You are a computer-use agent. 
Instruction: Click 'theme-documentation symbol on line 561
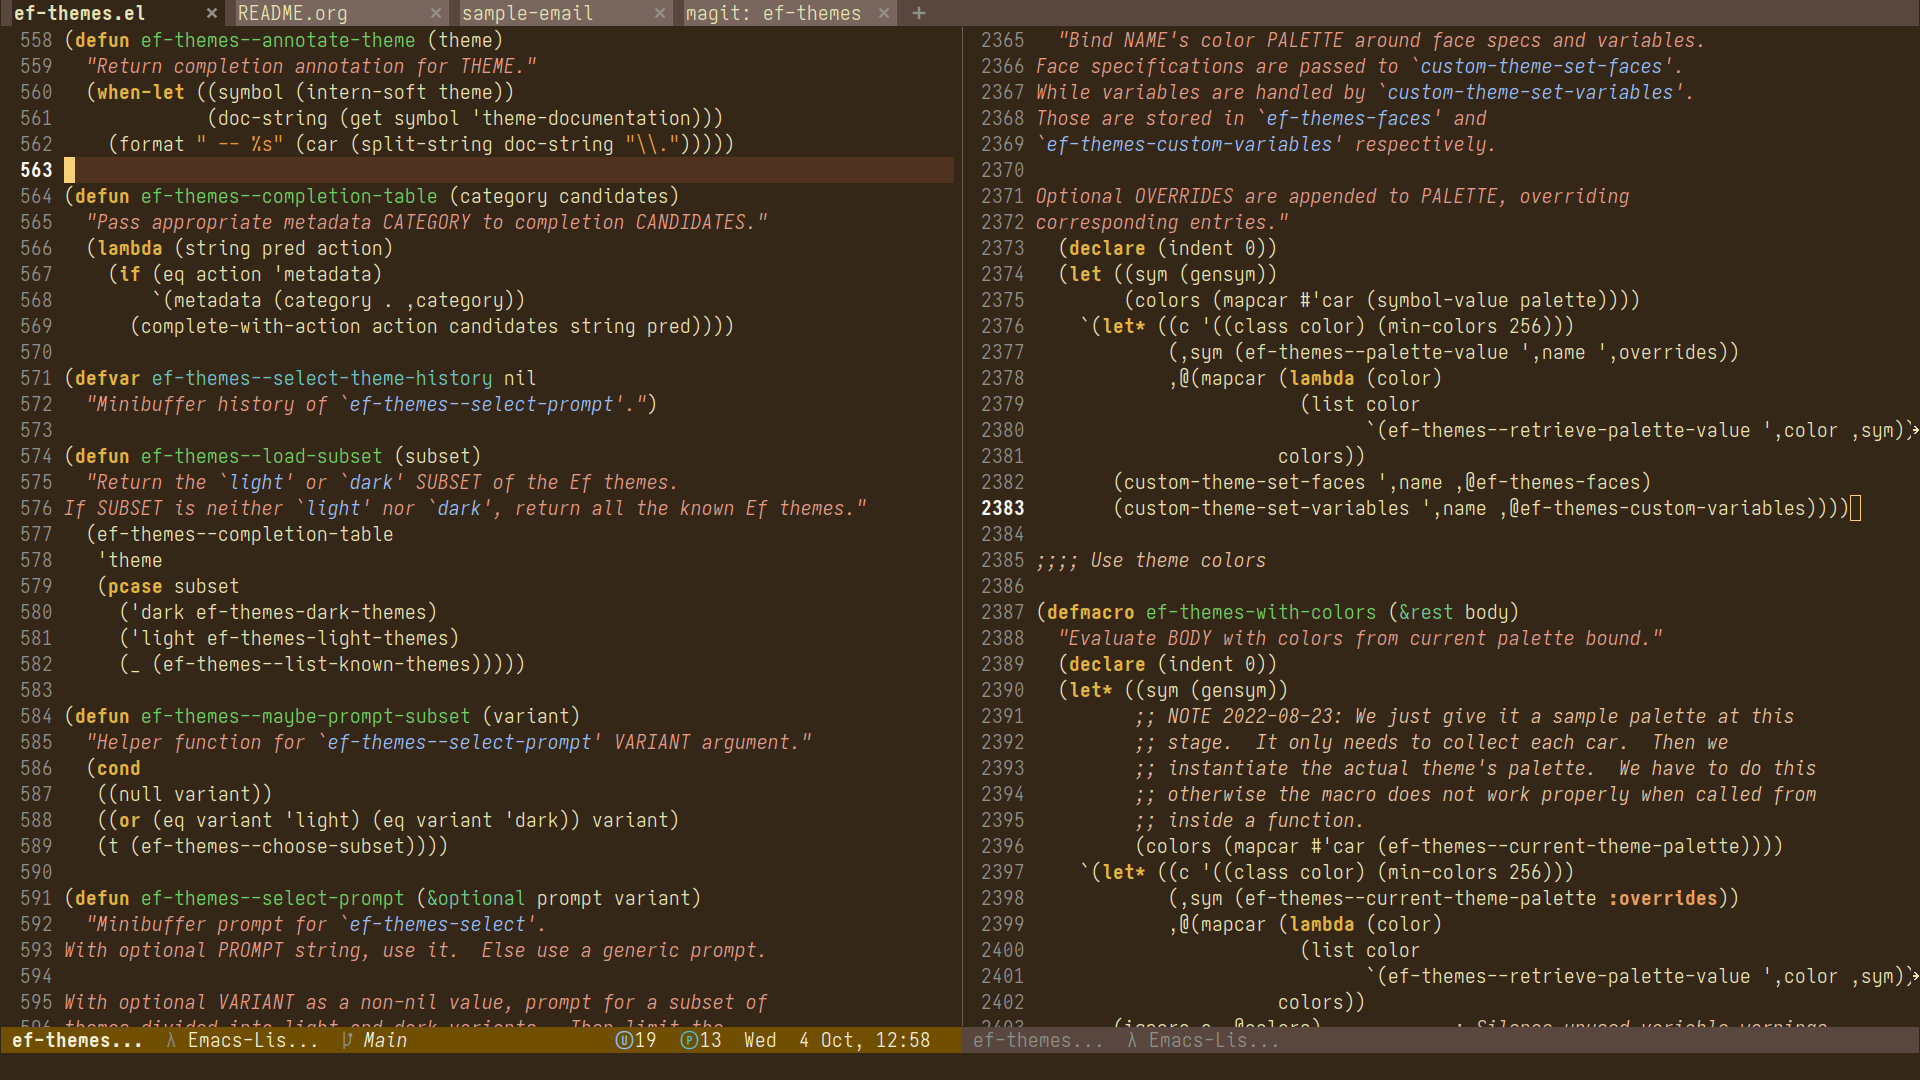[580, 118]
